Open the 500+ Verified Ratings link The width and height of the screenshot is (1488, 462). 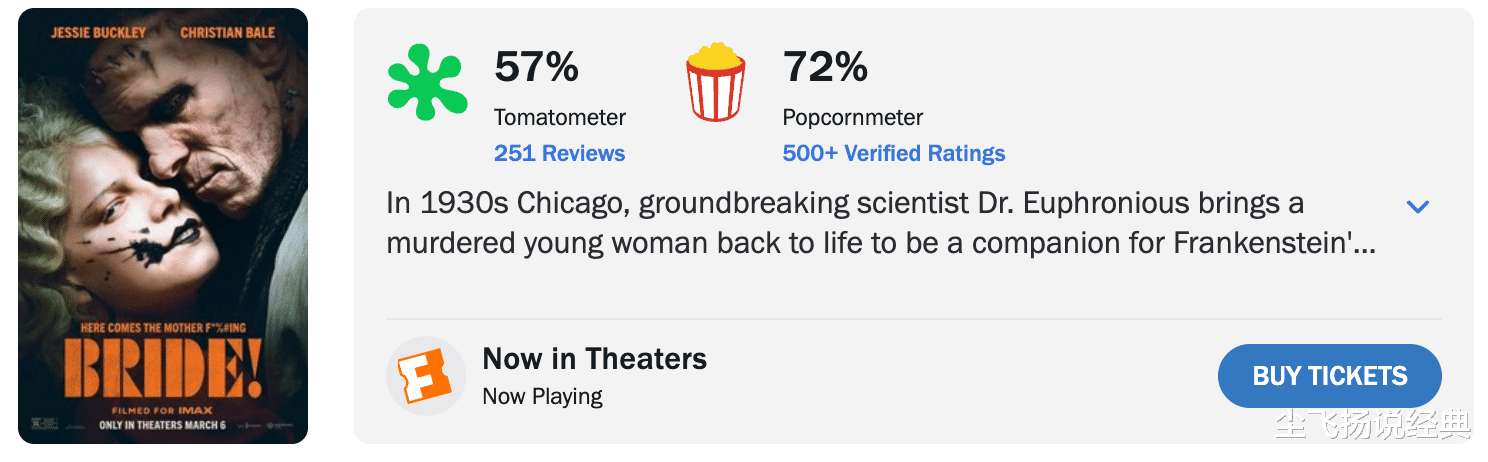pyautogui.click(x=893, y=154)
